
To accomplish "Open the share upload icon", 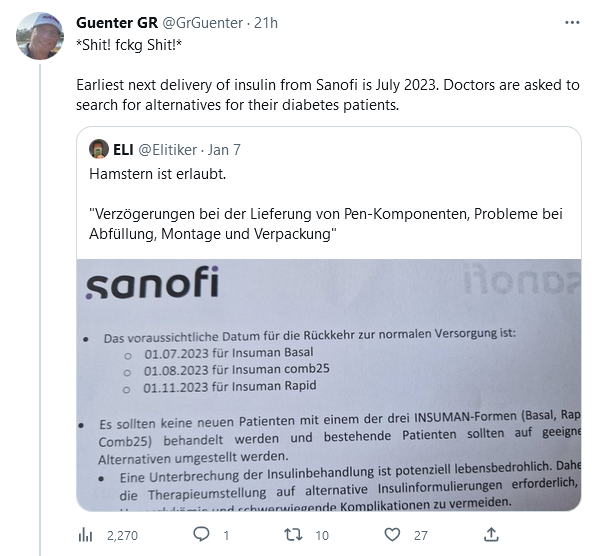I will click(491, 535).
